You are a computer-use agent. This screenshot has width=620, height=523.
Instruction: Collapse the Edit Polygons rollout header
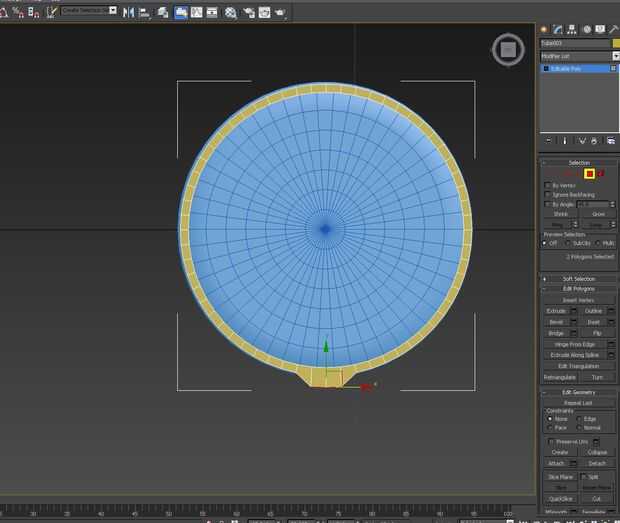578,288
